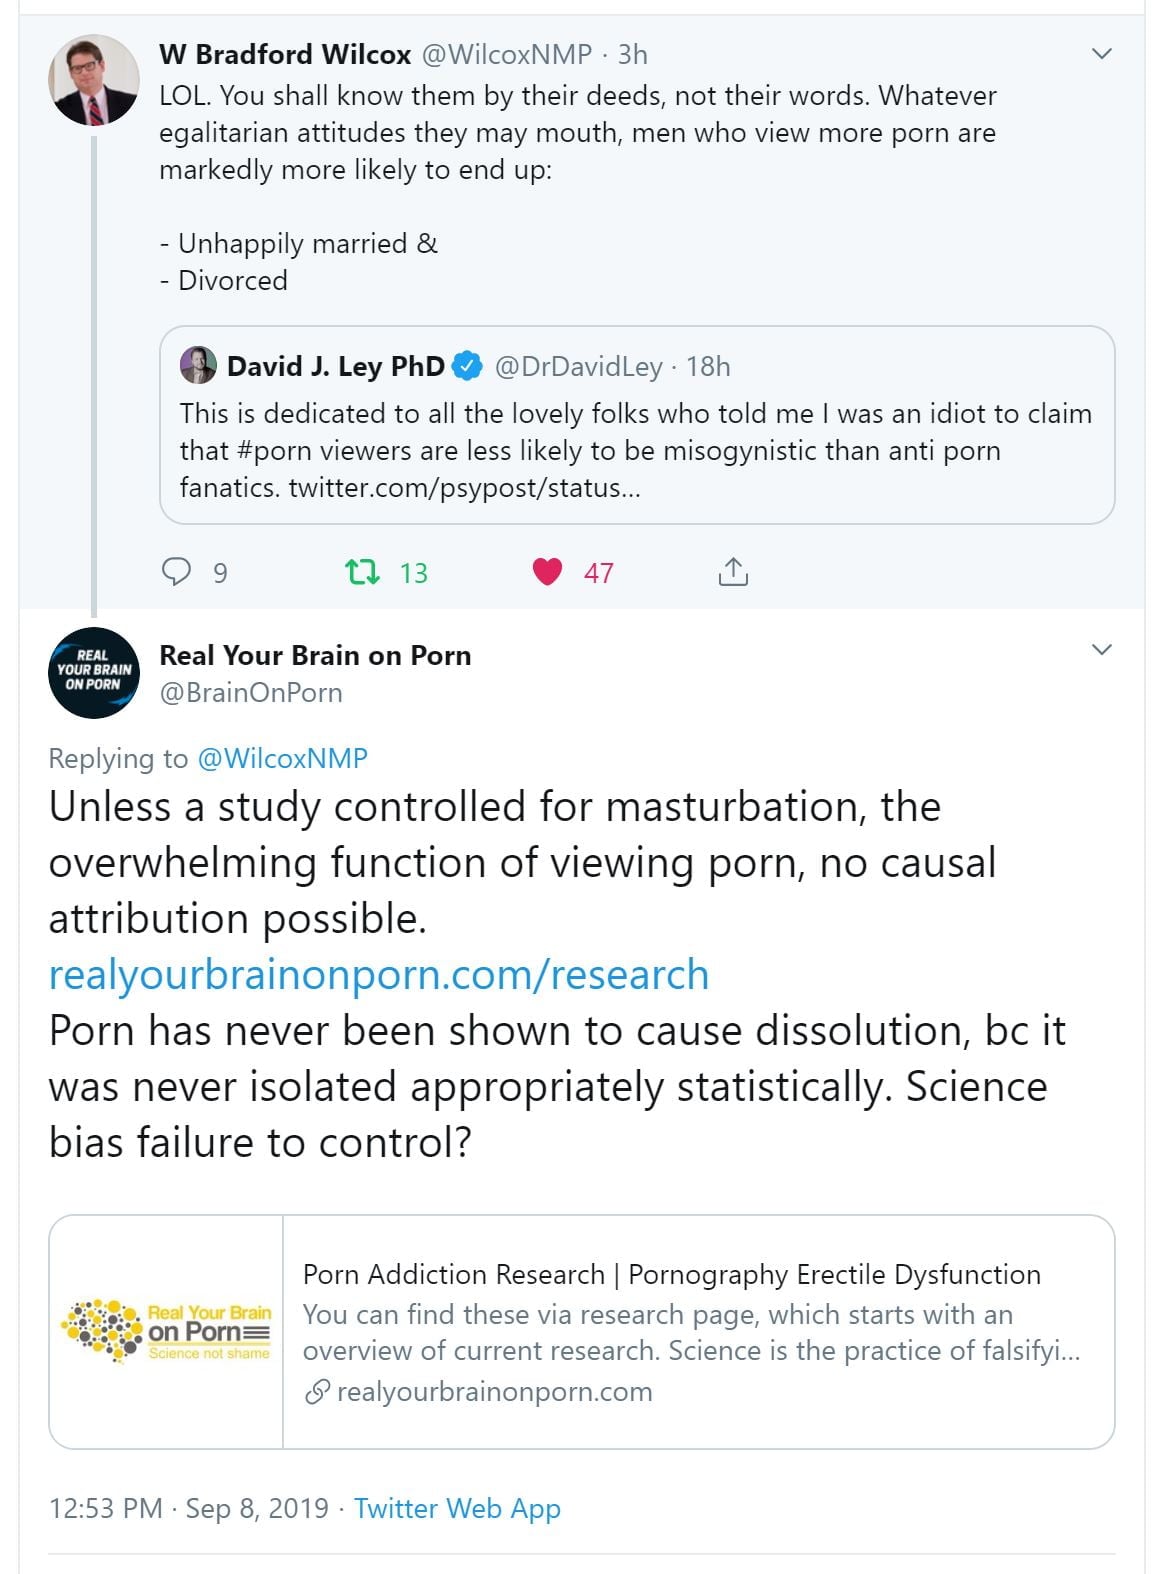Screen dimensions: 1155x1574
Task: Open the Porn Addiction Research card title
Action: [x=671, y=1274]
